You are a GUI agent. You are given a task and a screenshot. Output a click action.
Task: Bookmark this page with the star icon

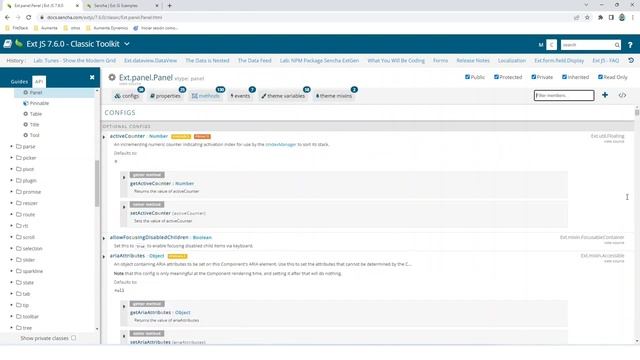point(587,18)
